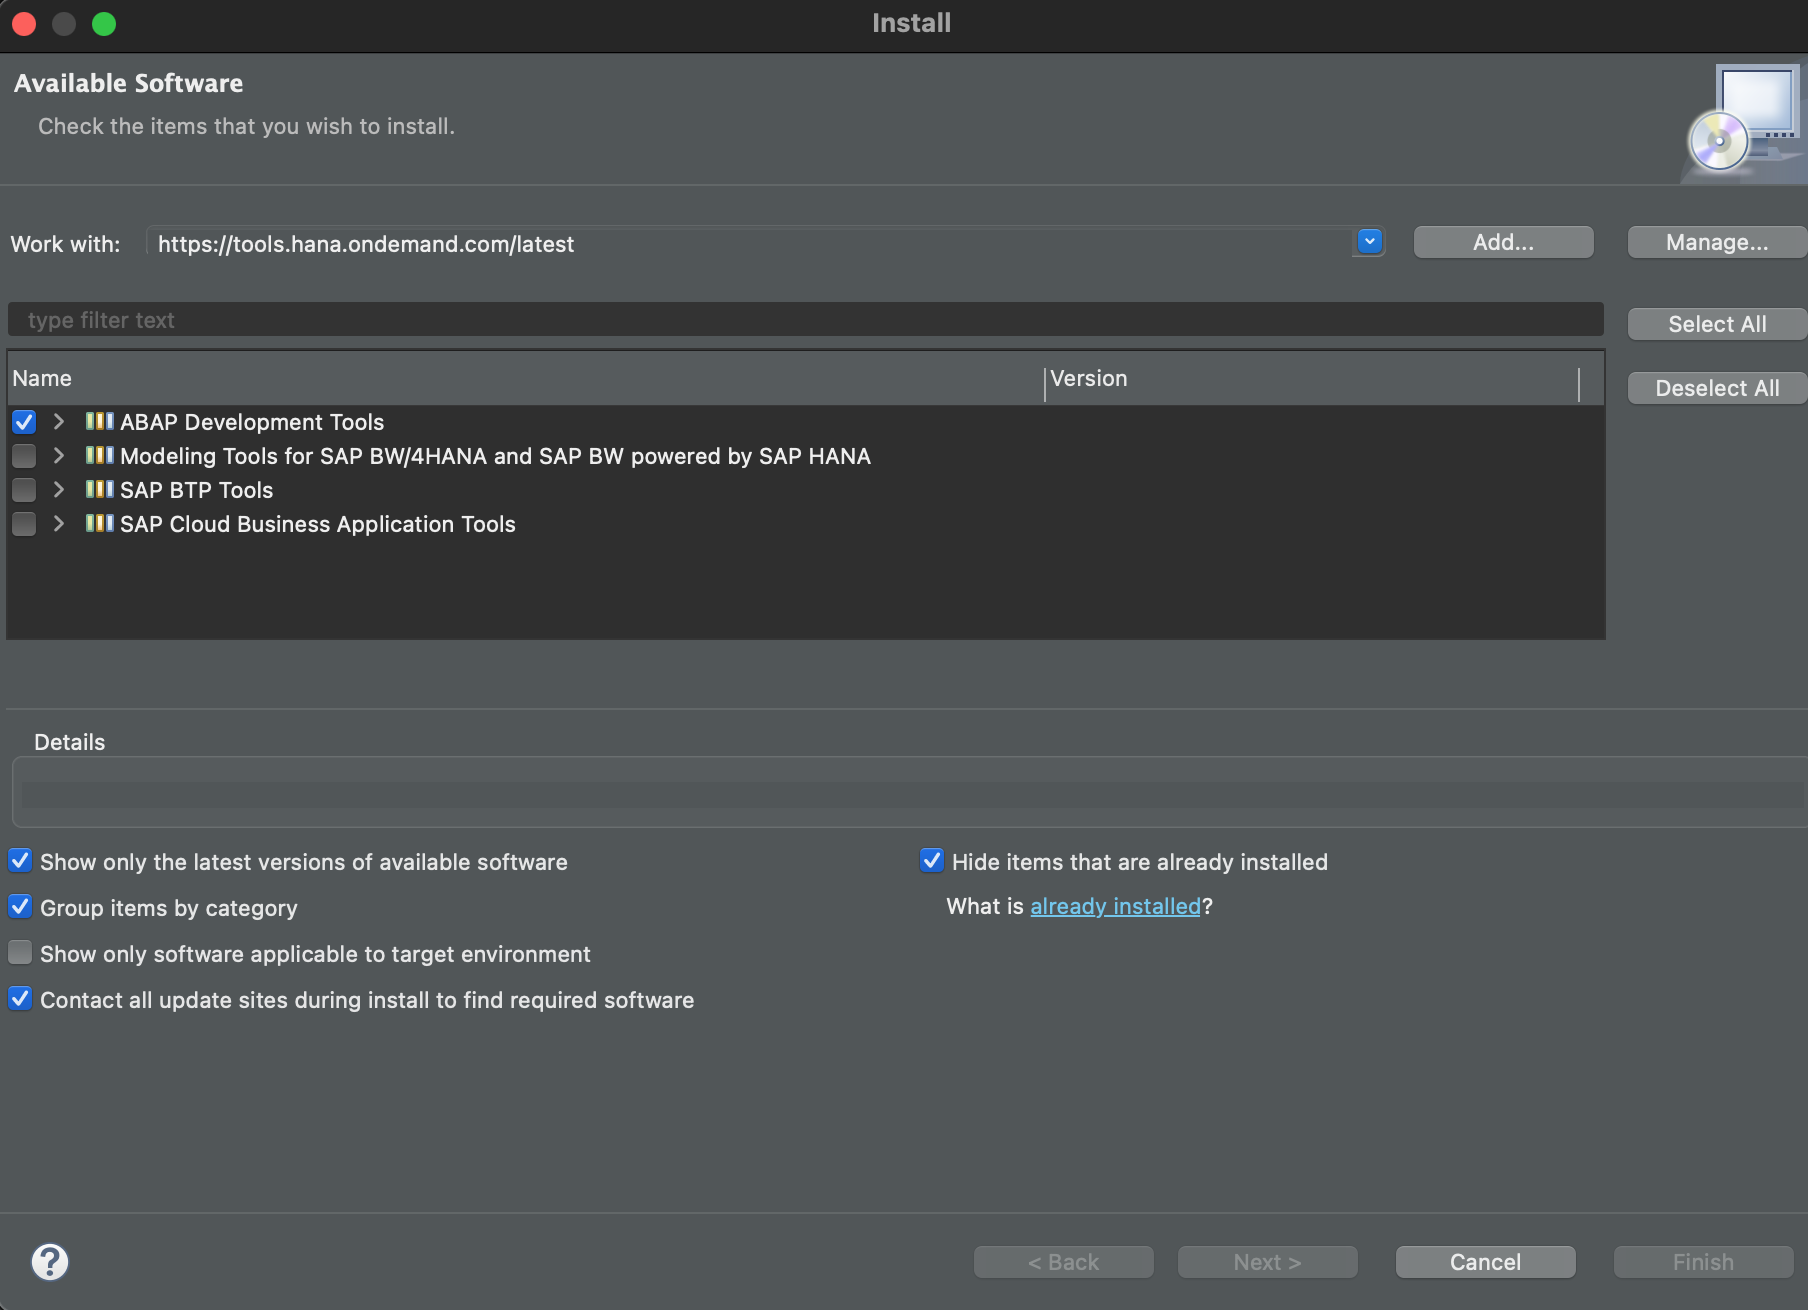Open help via the question mark icon

(x=50, y=1262)
